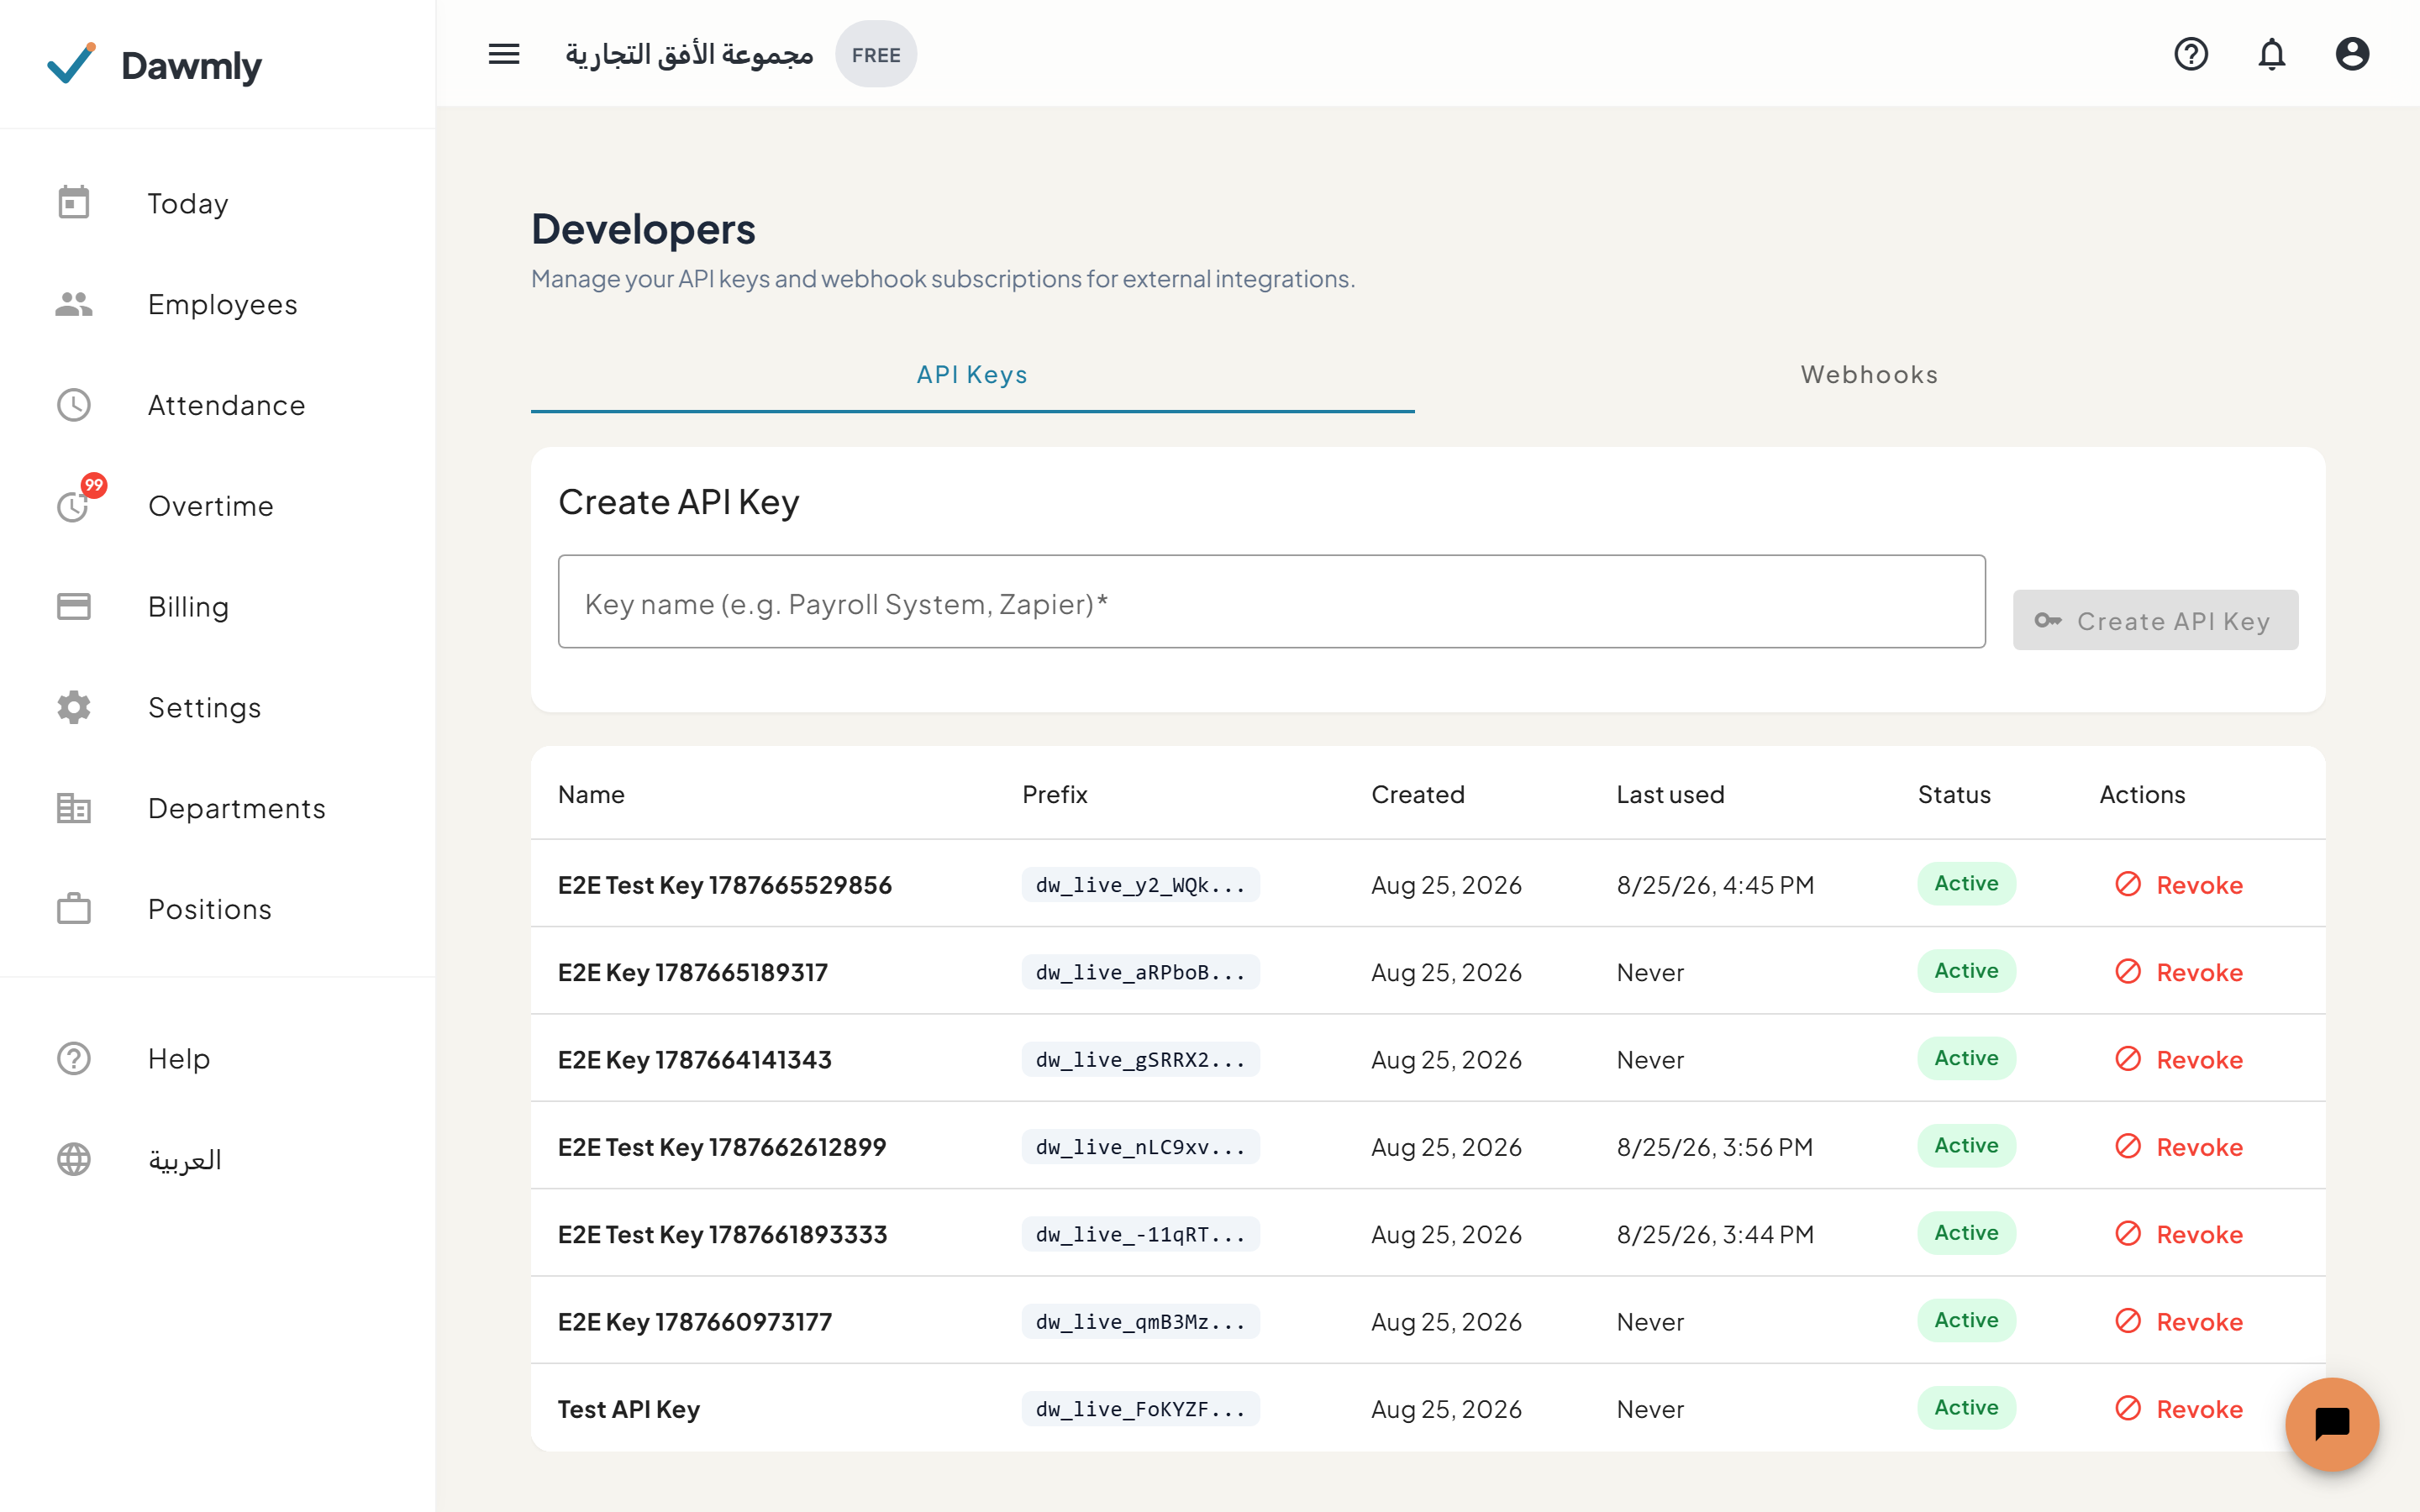Switch to the Webhooks tab
Image resolution: width=2420 pixels, height=1512 pixels.
pos(1869,375)
